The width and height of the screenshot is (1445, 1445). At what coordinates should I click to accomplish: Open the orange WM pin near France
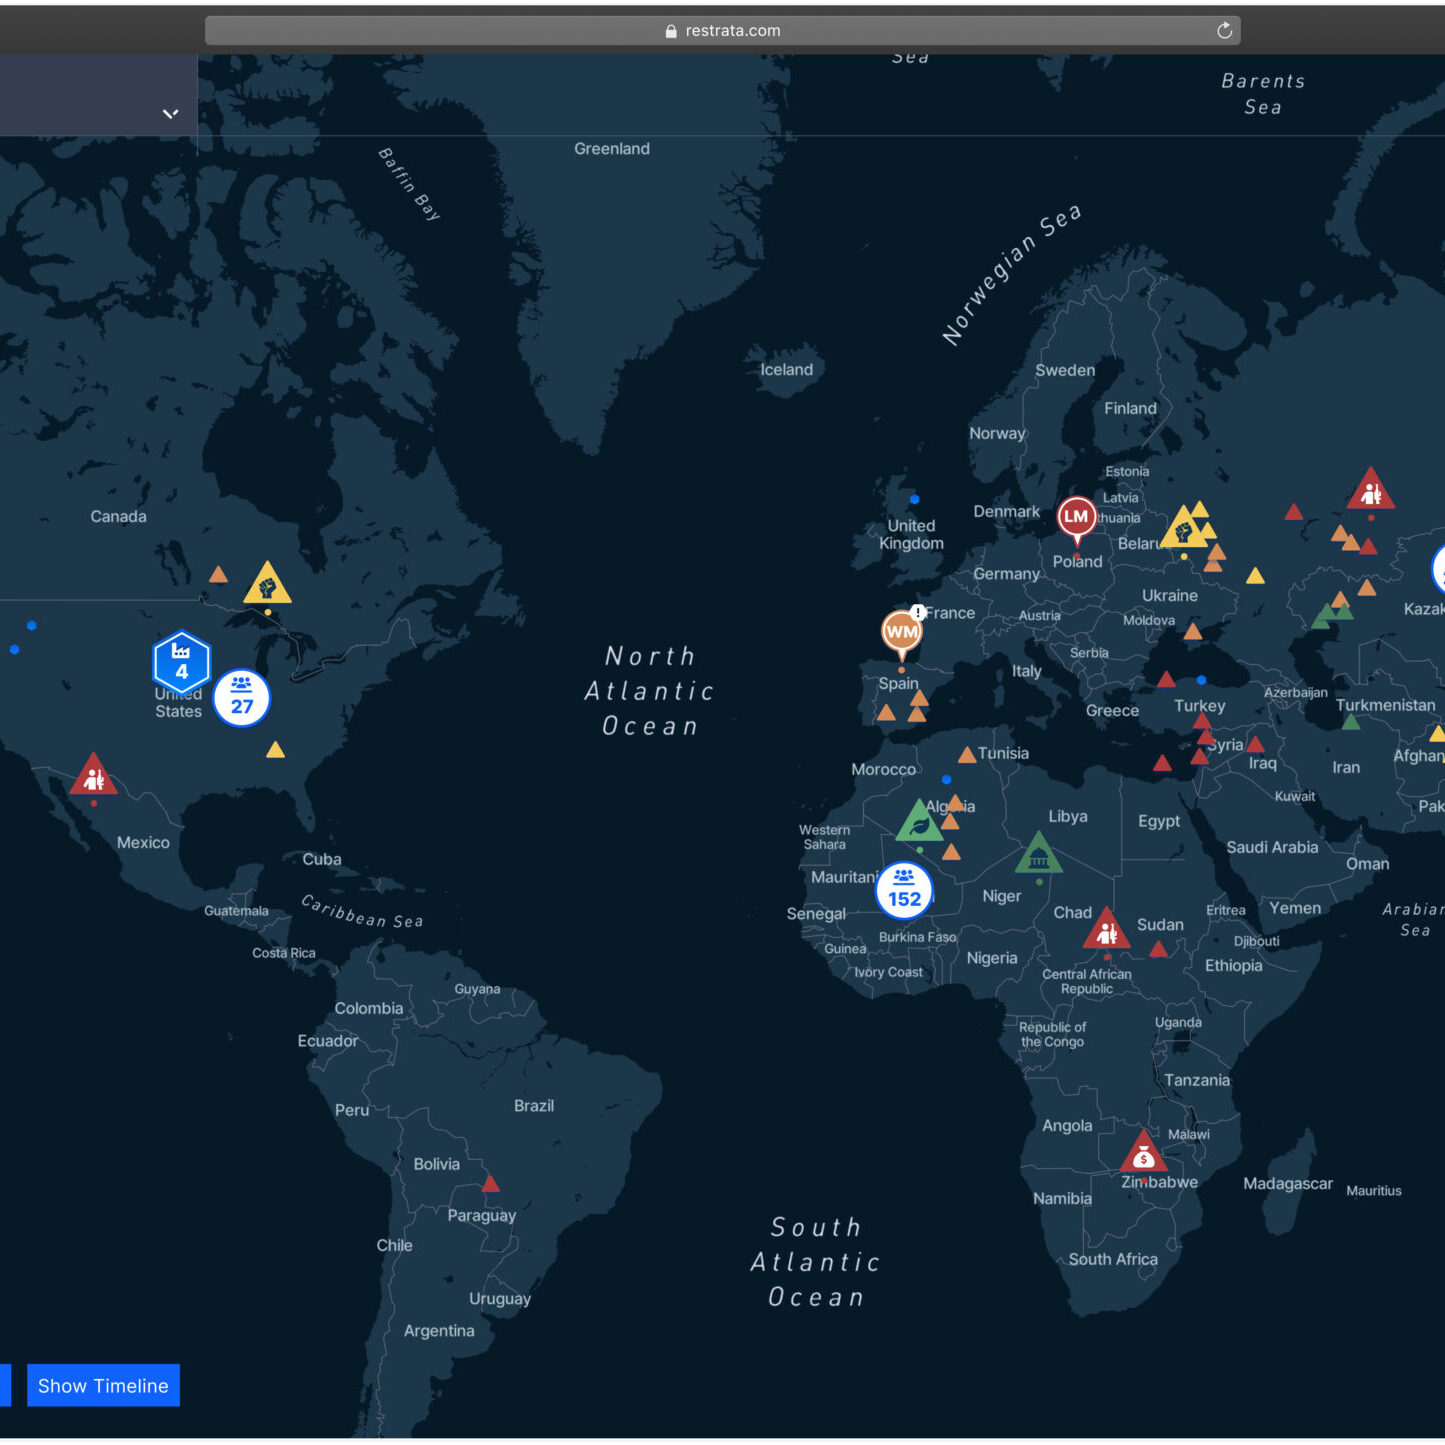pyautogui.click(x=901, y=634)
